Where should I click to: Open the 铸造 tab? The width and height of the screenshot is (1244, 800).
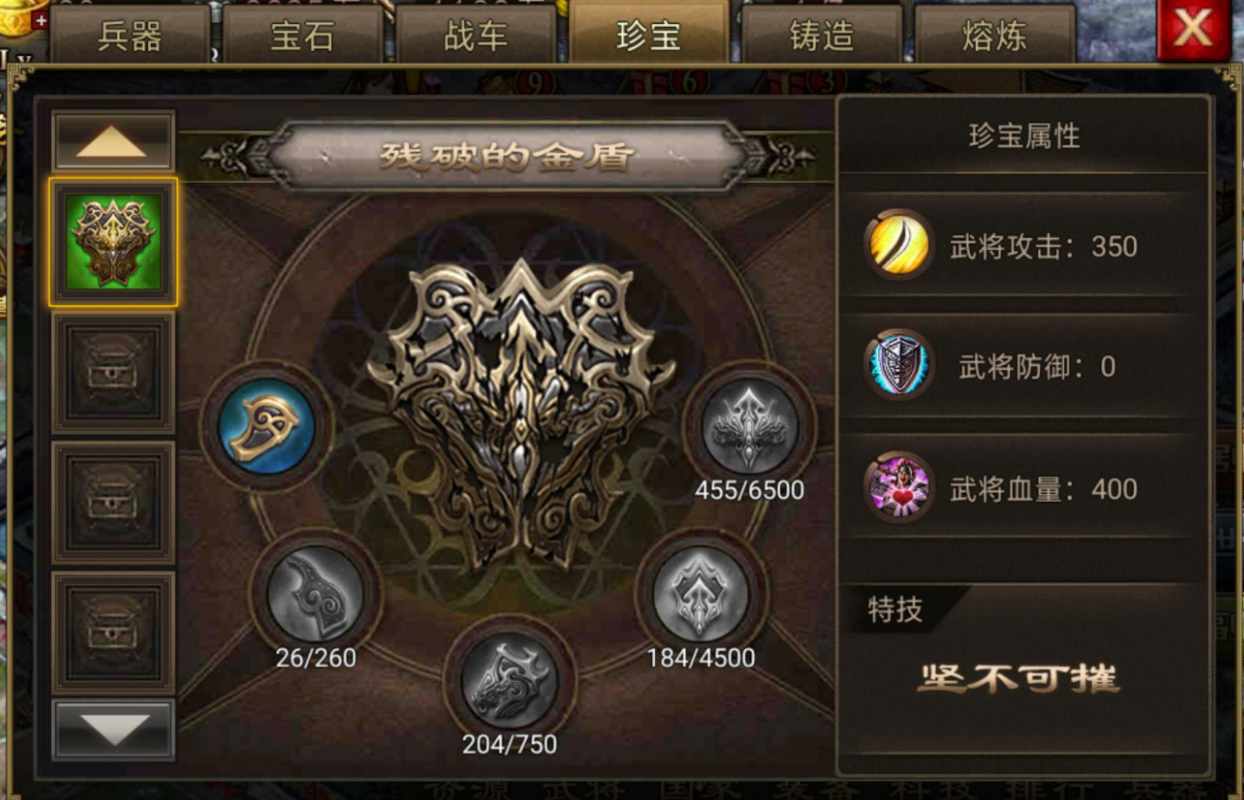[x=822, y=34]
